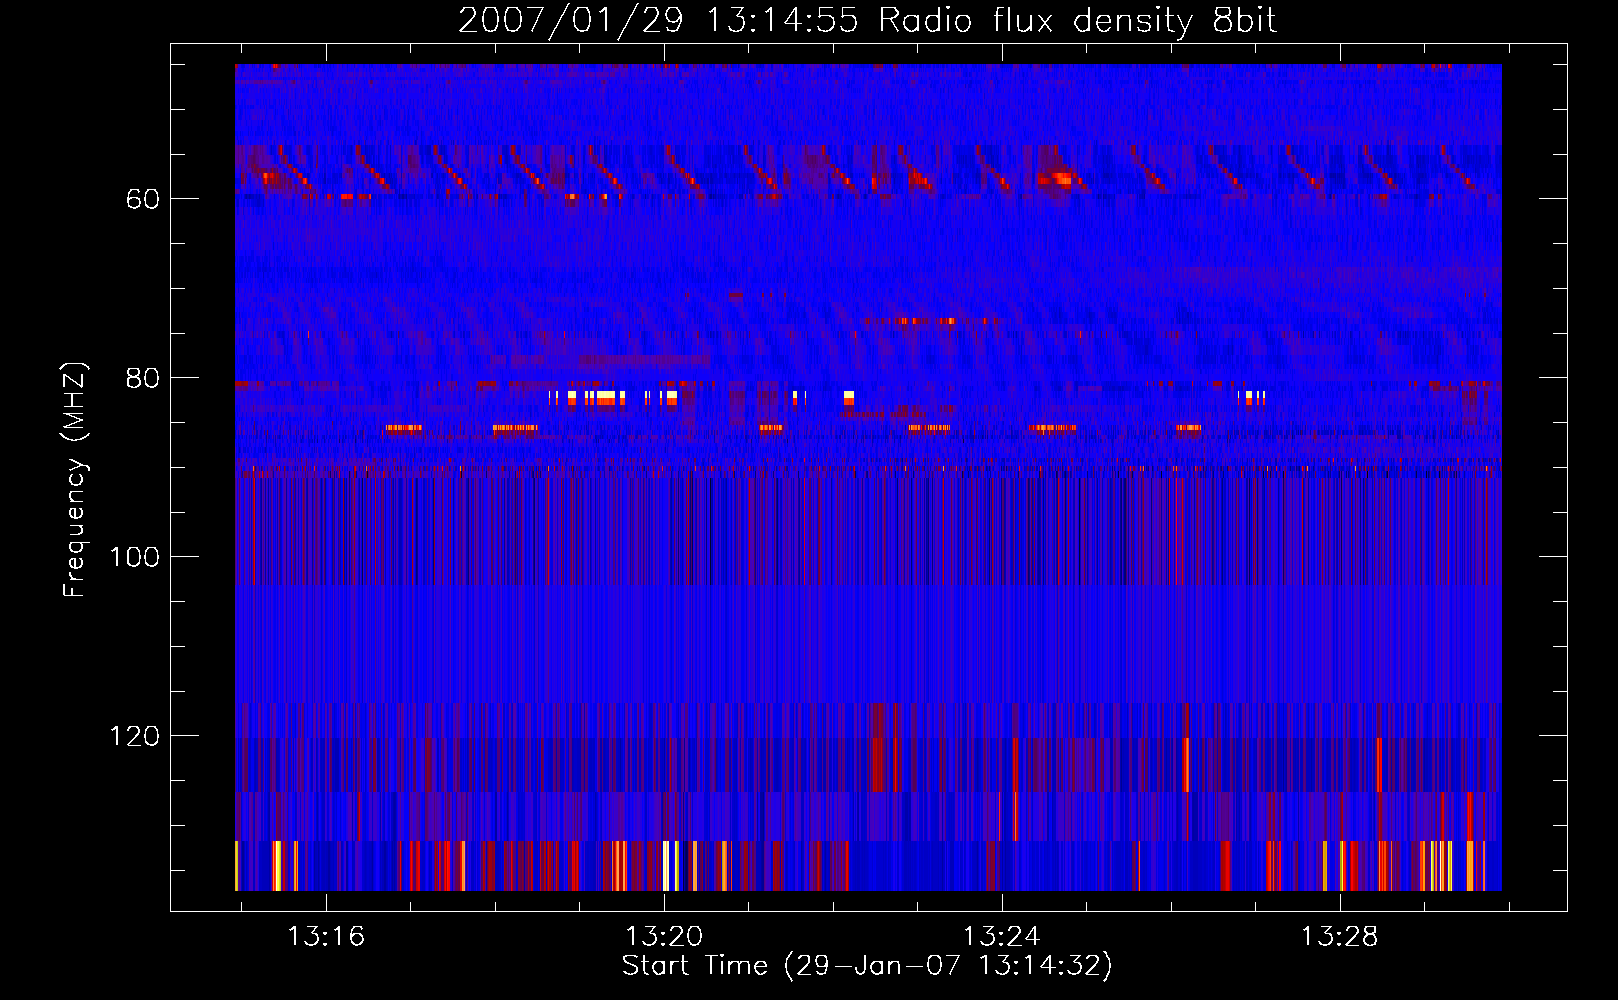This screenshot has width=1618, height=1000.
Task: Select the 13:16 time axis label
Action: [326, 936]
